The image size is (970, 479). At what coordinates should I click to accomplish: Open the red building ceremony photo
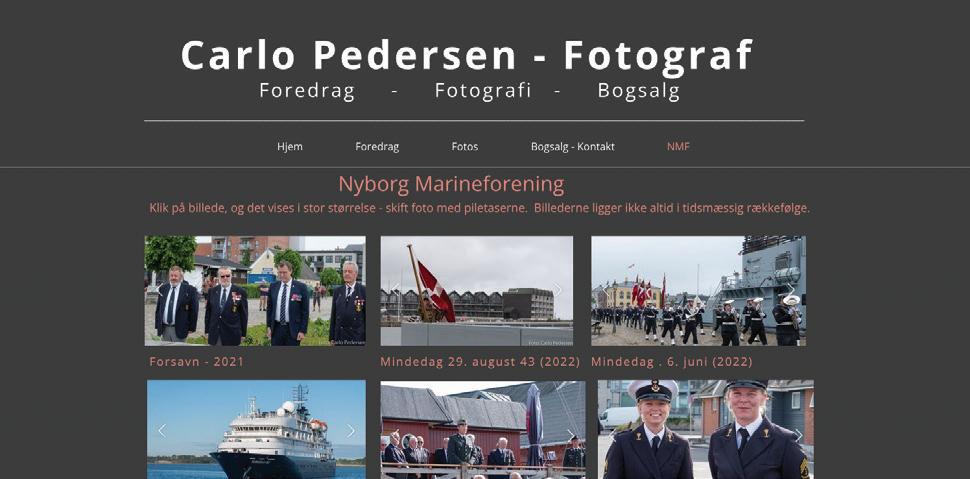pos(483,429)
